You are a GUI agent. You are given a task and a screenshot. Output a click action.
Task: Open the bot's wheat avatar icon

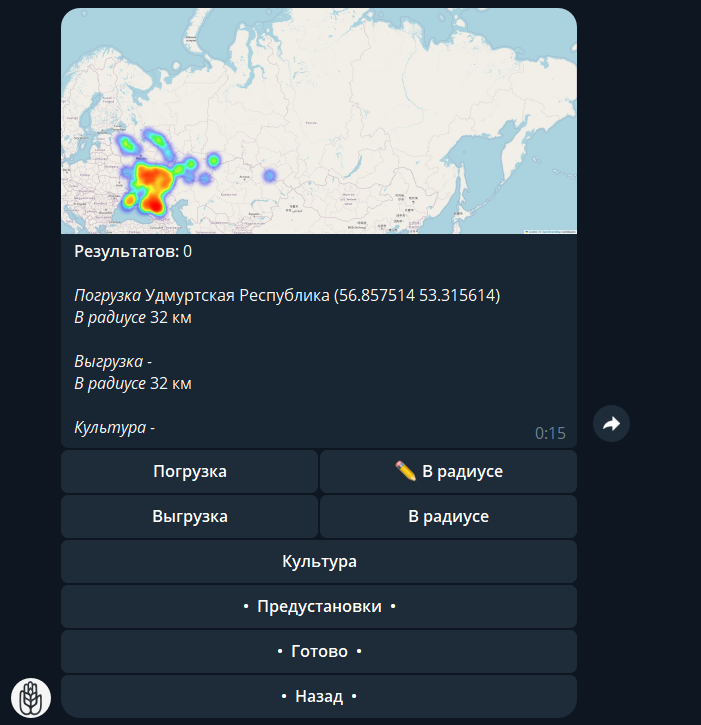[x=31, y=697]
